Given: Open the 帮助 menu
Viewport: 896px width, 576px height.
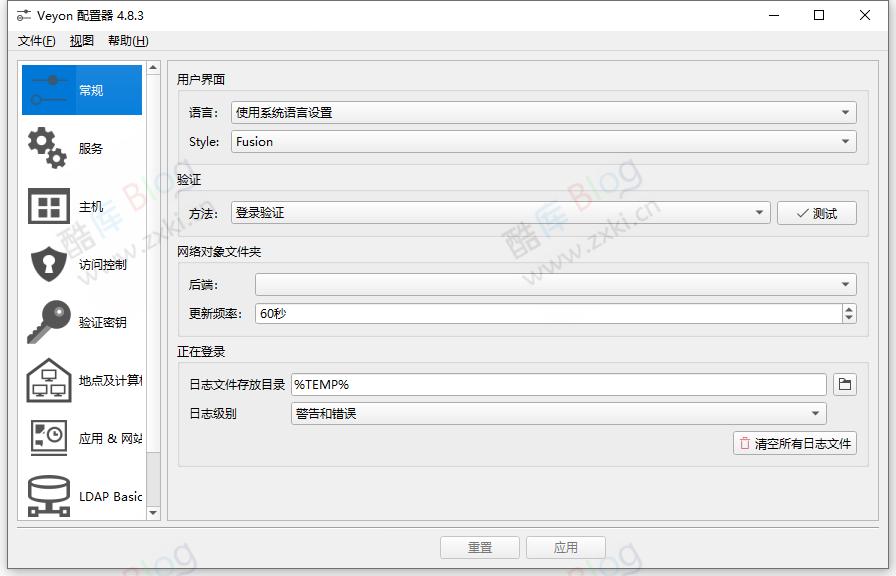Looking at the screenshot, I should [x=128, y=40].
